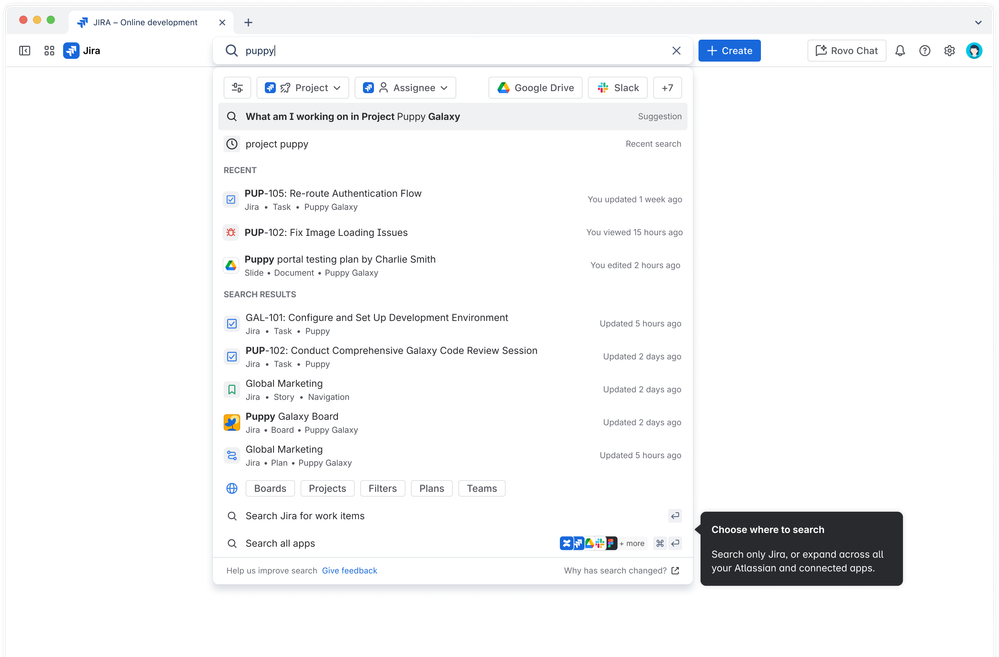Close the JIRA browser tab
The image size is (999, 657).
tap(222, 22)
